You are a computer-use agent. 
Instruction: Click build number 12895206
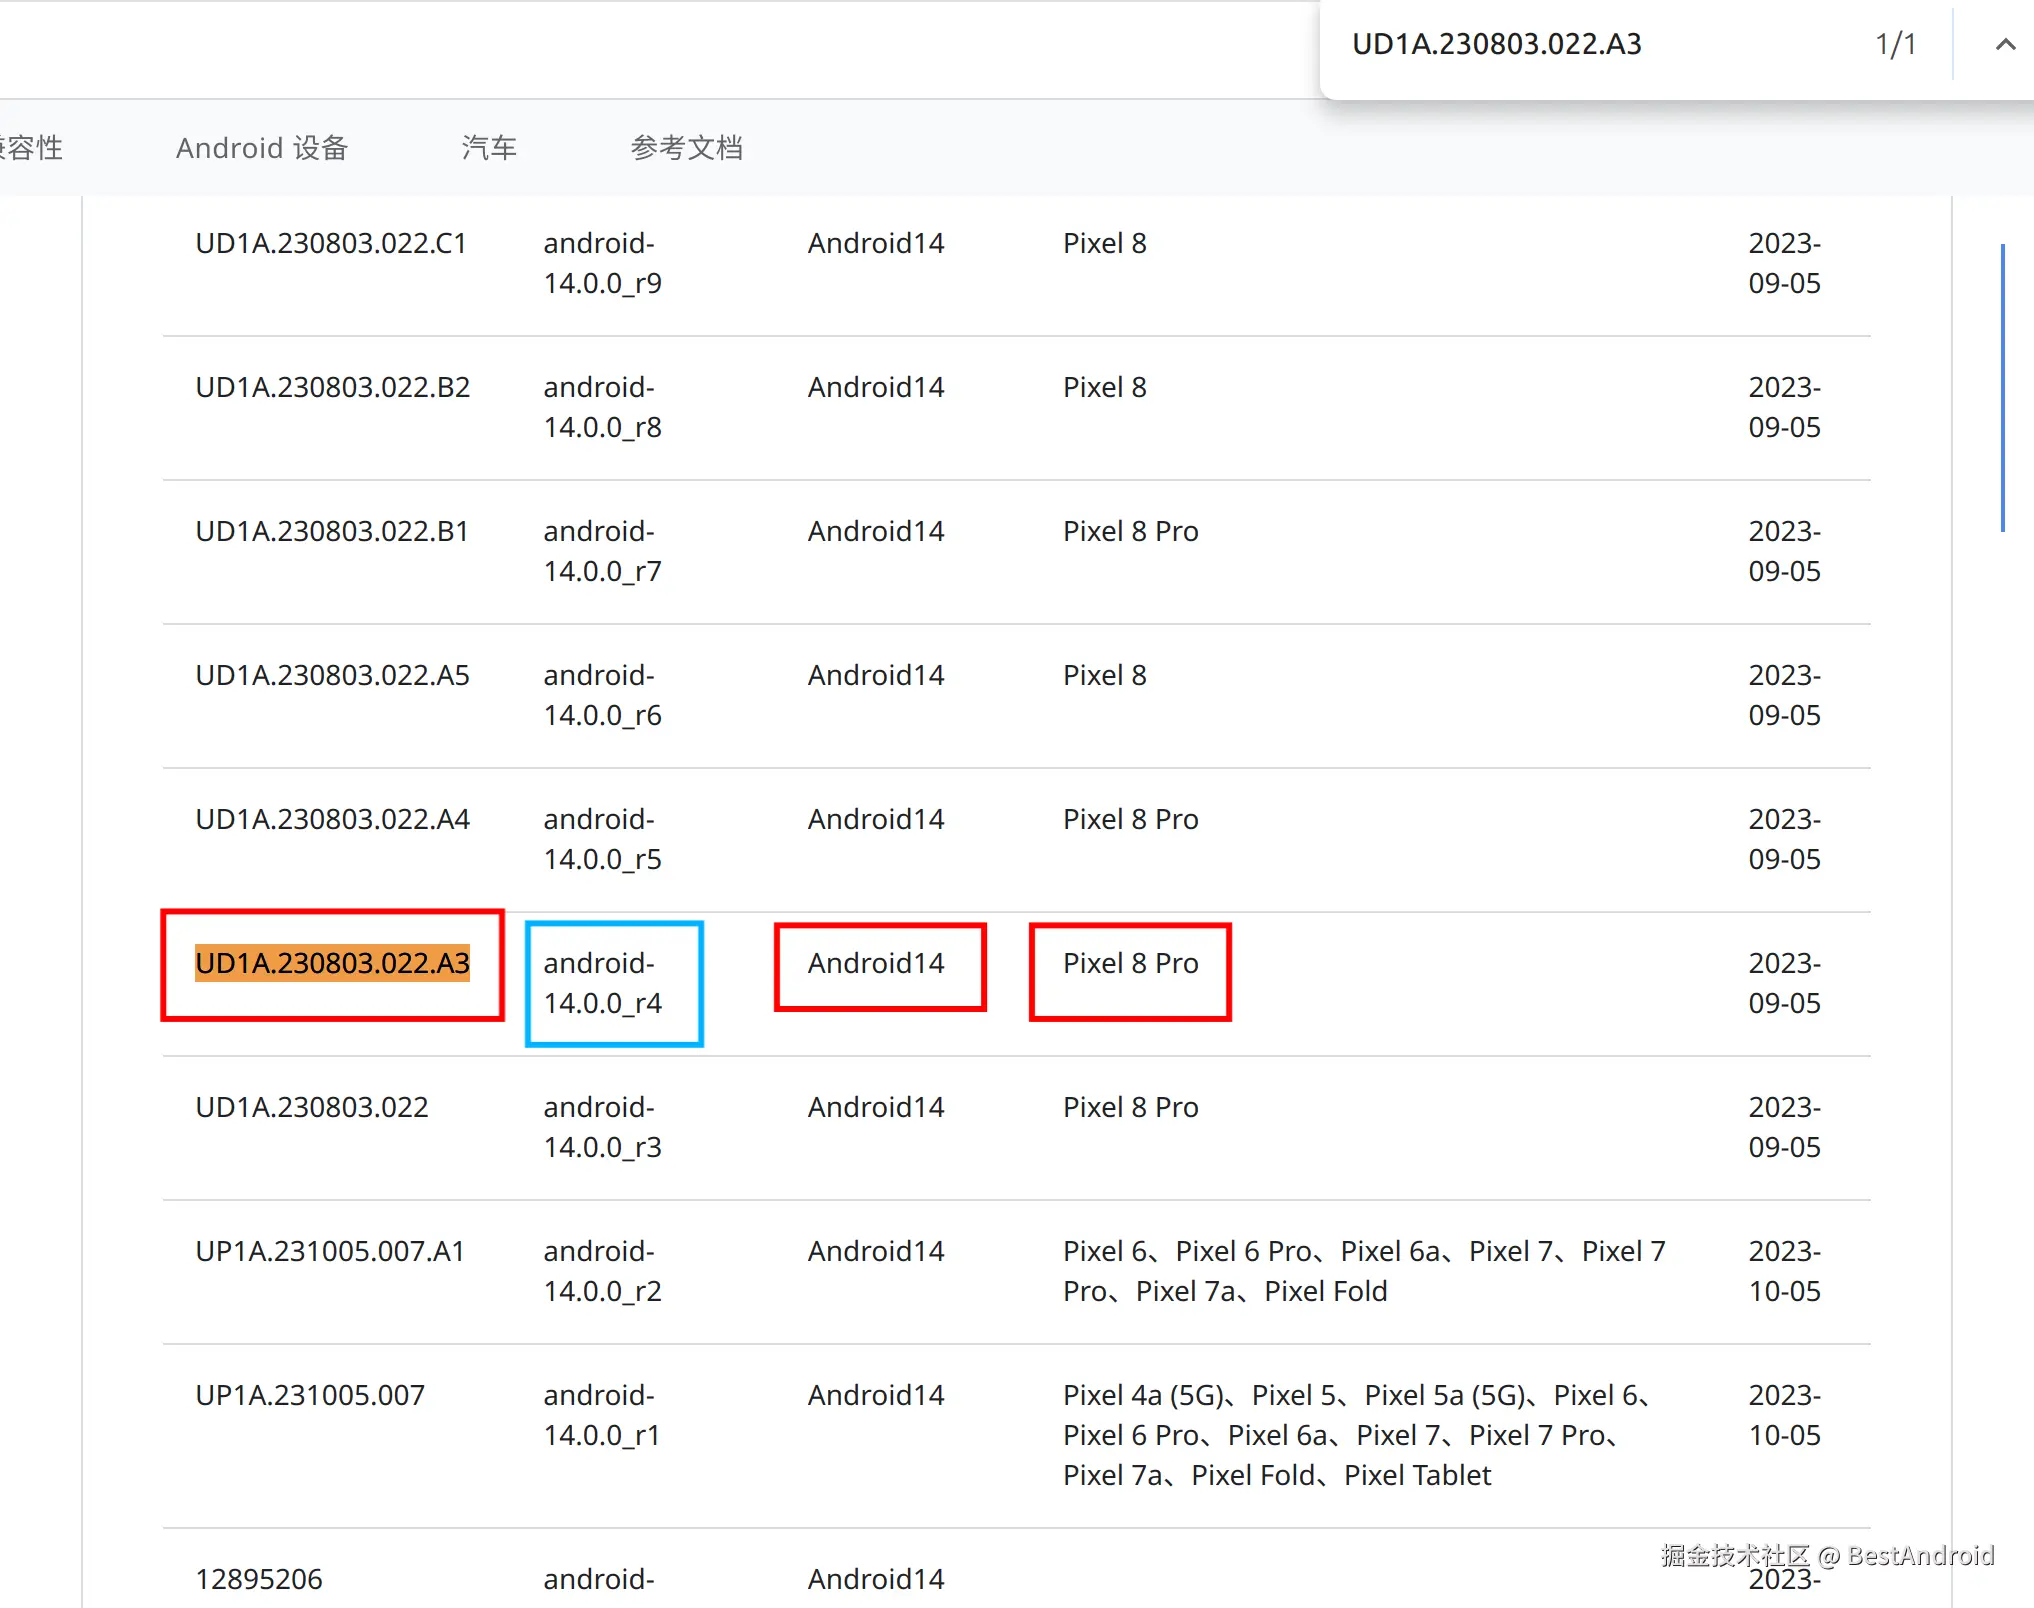(x=259, y=1579)
